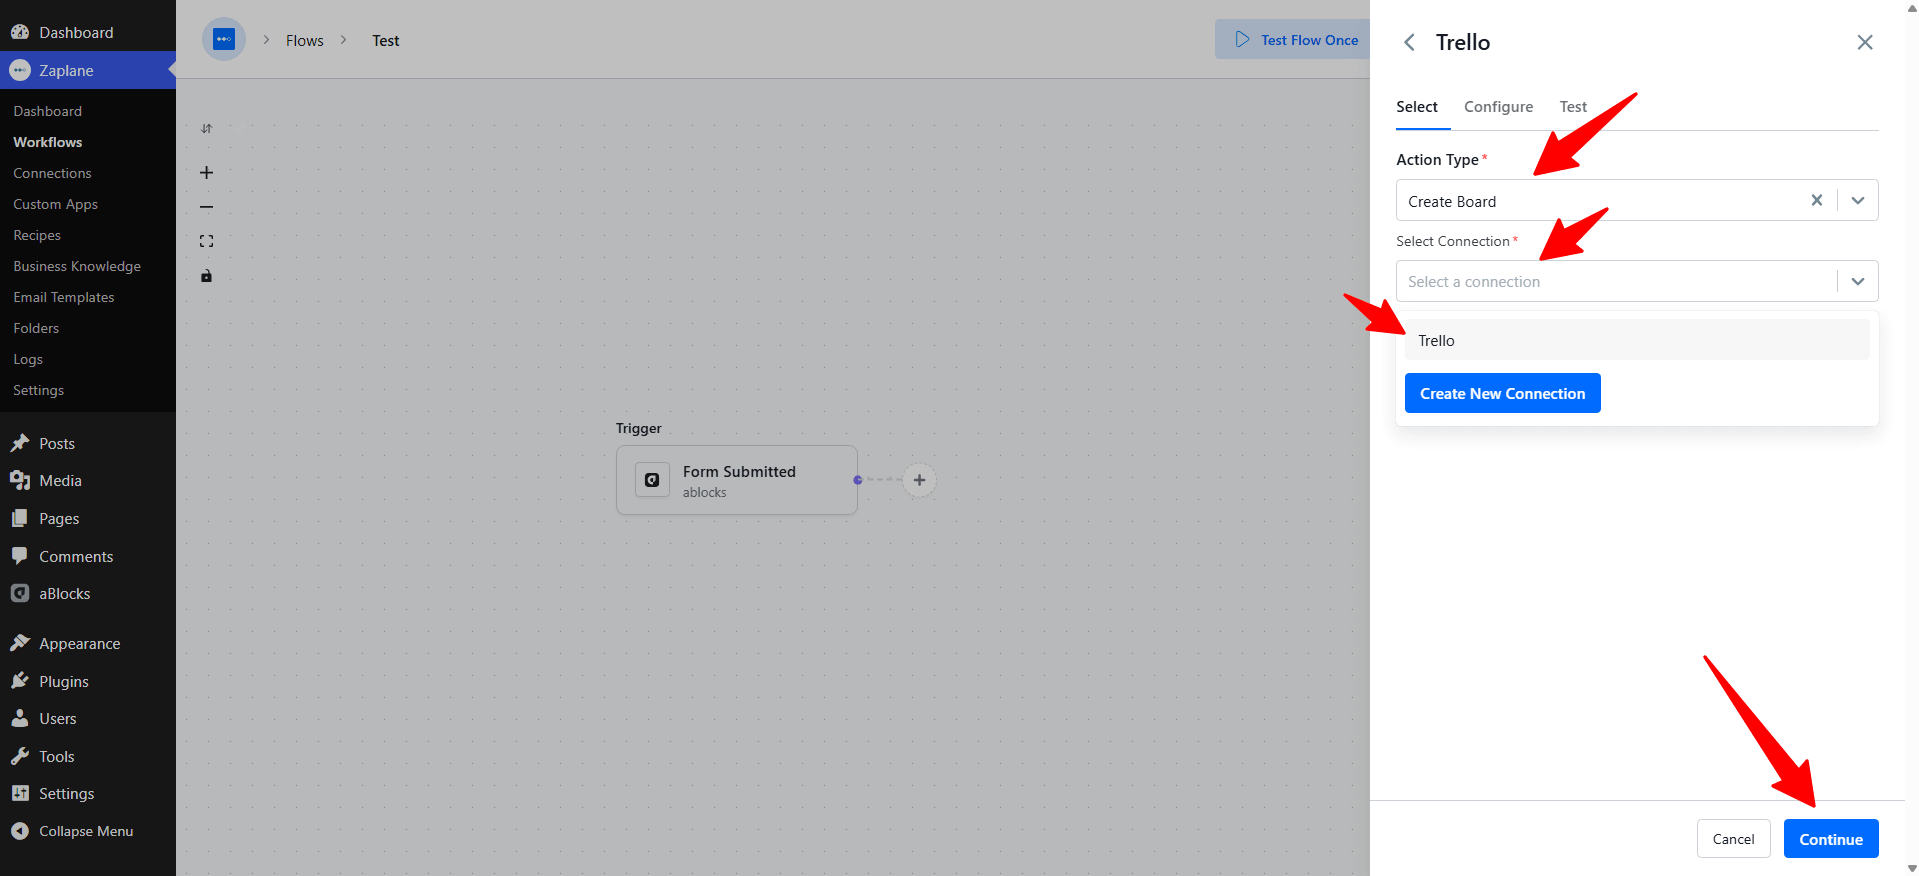Click the Users person icon
This screenshot has height=876, width=1919.
20,718
